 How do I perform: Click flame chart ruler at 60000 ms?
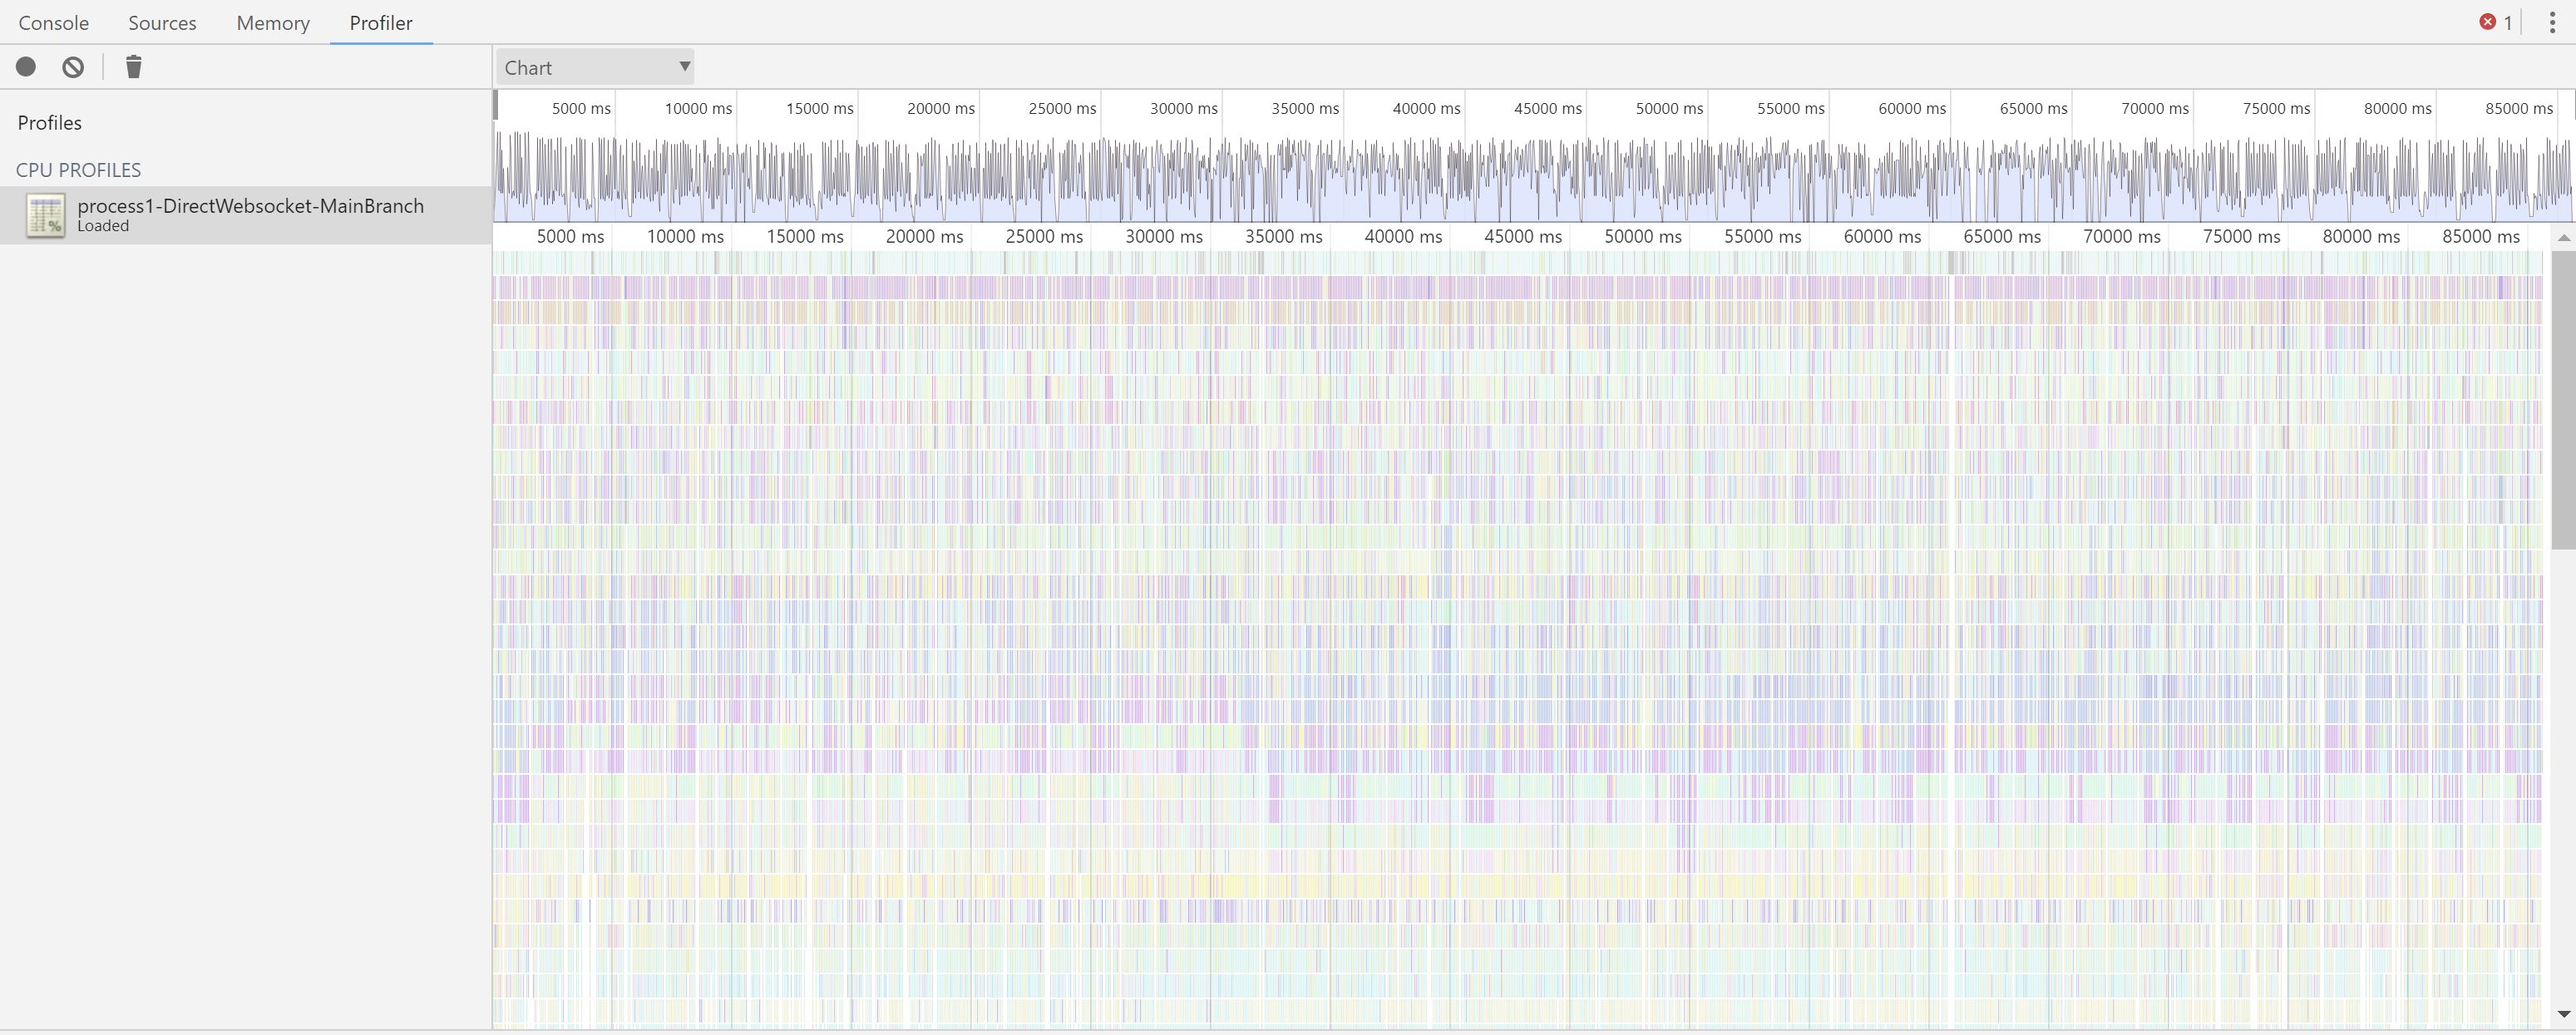1882,237
